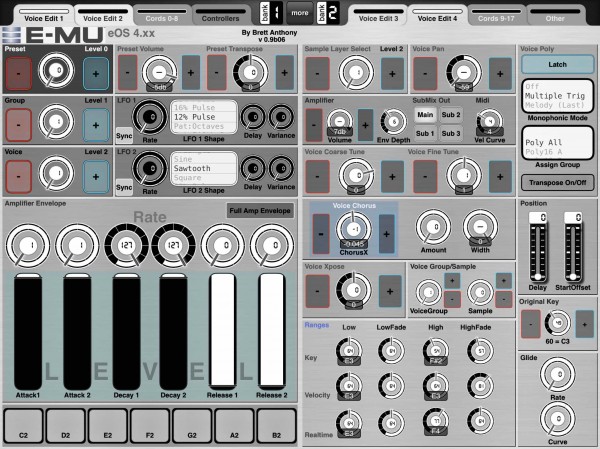The height and width of the screenshot is (449, 600).
Task: Adjust the Decay 2 level slider
Action: point(173,331)
